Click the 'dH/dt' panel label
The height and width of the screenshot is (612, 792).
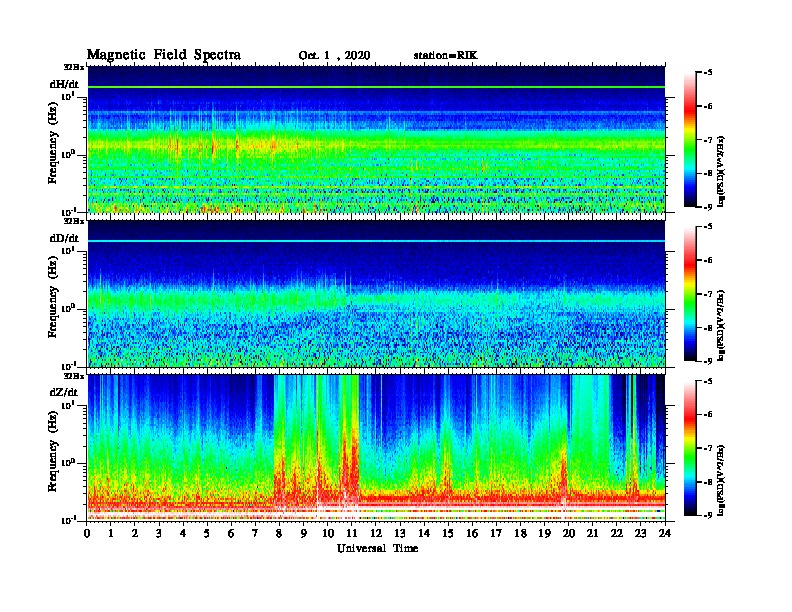(64, 84)
